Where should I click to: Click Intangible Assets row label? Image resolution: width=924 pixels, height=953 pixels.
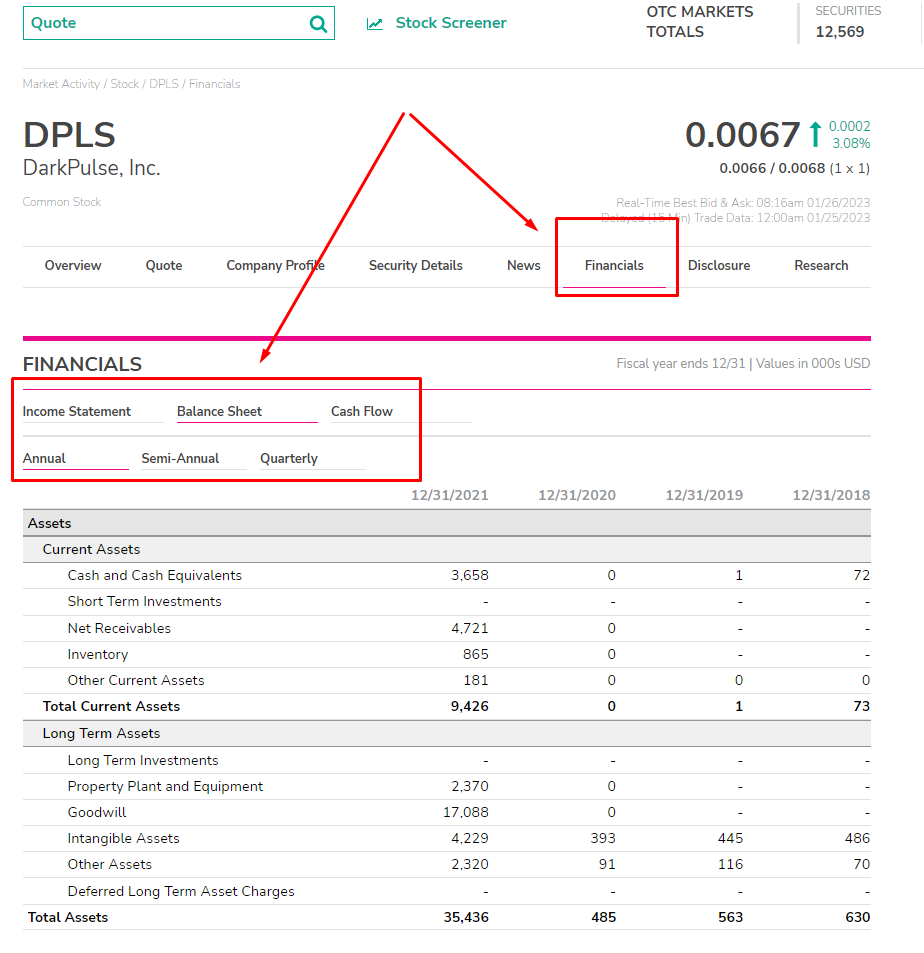click(123, 839)
